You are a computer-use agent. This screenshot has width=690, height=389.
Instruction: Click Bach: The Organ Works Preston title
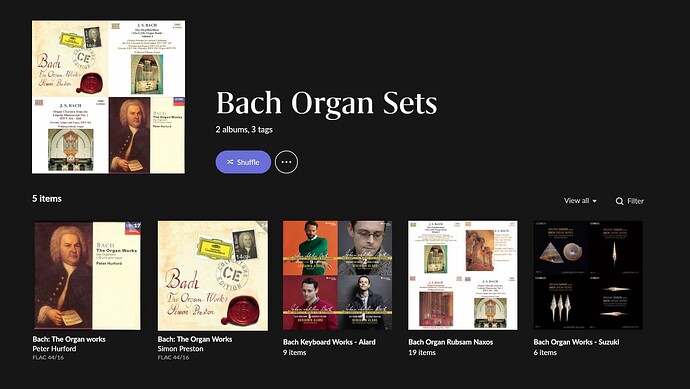click(x=195, y=339)
